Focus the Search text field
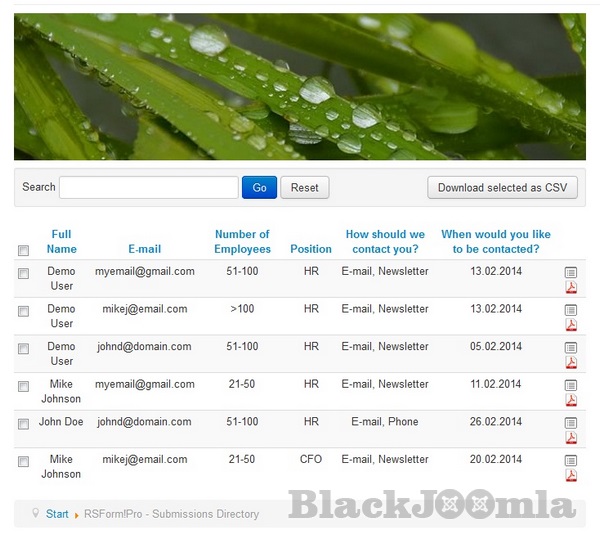Viewport: 600px width, 544px height. click(148, 188)
